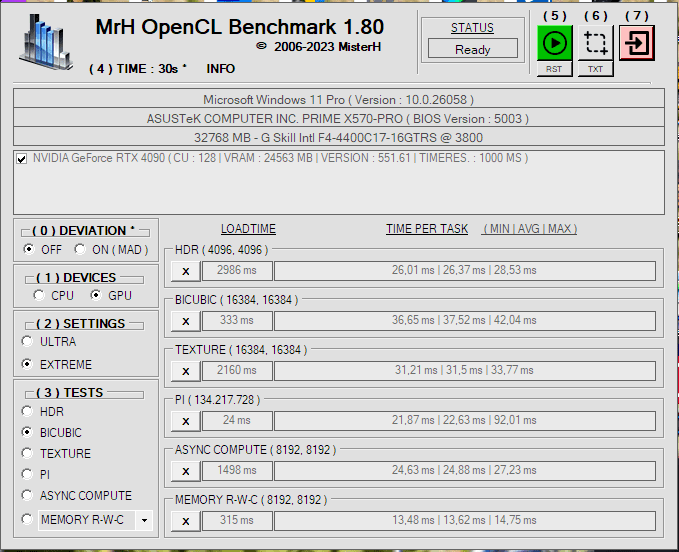Choose EXTREME settings radio button
The height and width of the screenshot is (552, 679).
[x=27, y=365]
